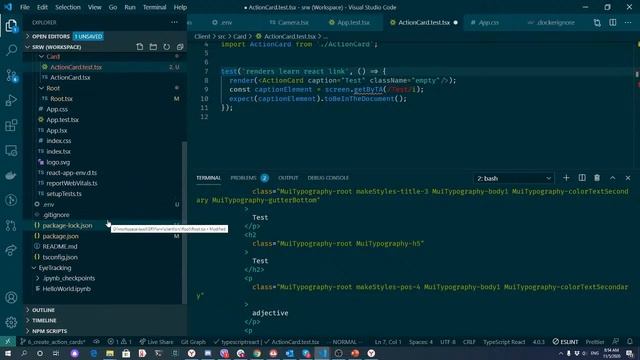Open Explorer more actions ellipsis
The width and height of the screenshot is (640, 360).
pos(174,22)
